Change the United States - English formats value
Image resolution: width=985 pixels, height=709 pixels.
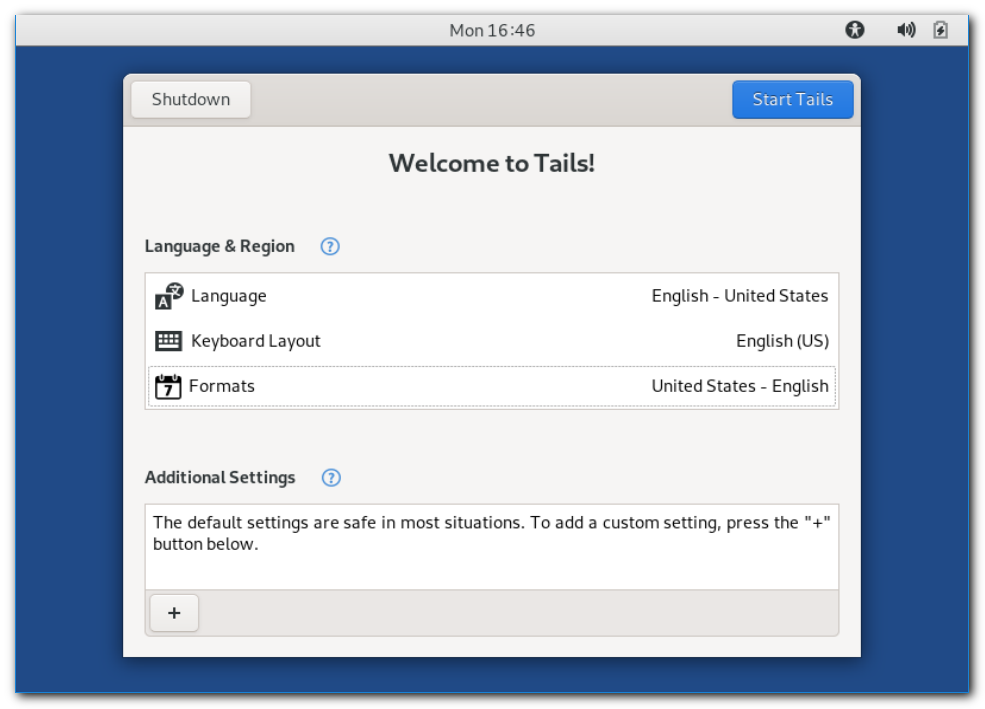739,386
